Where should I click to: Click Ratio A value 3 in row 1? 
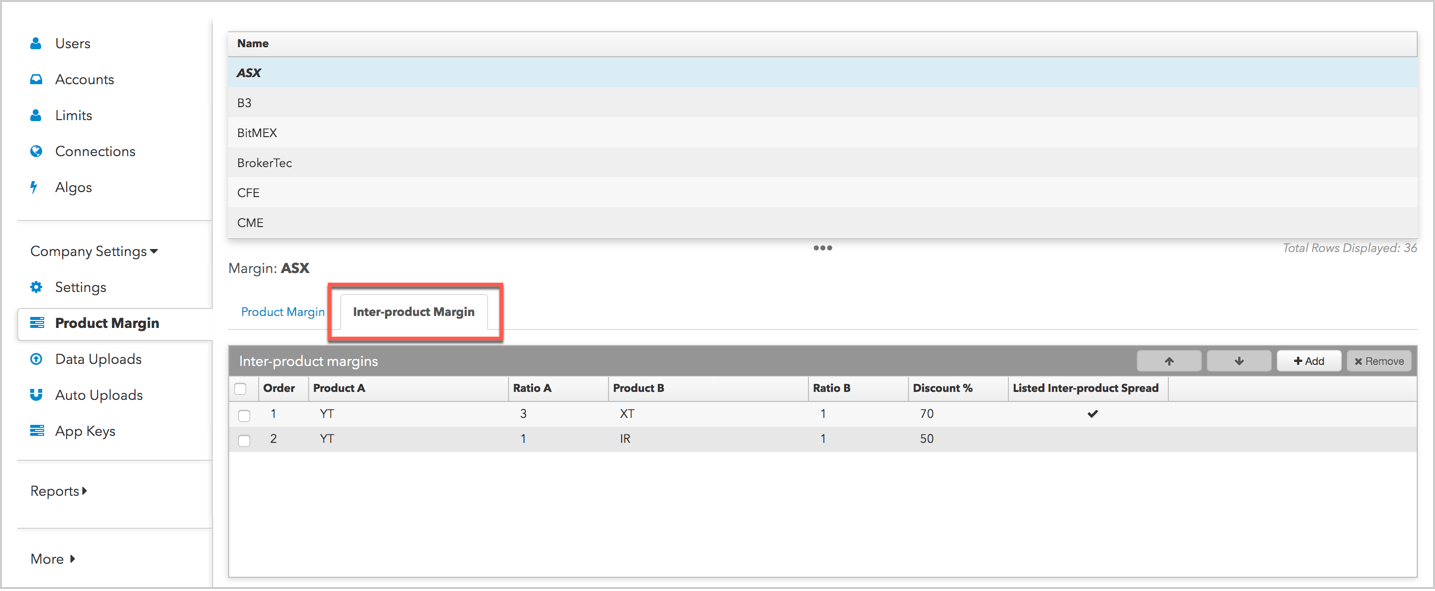[x=523, y=413]
